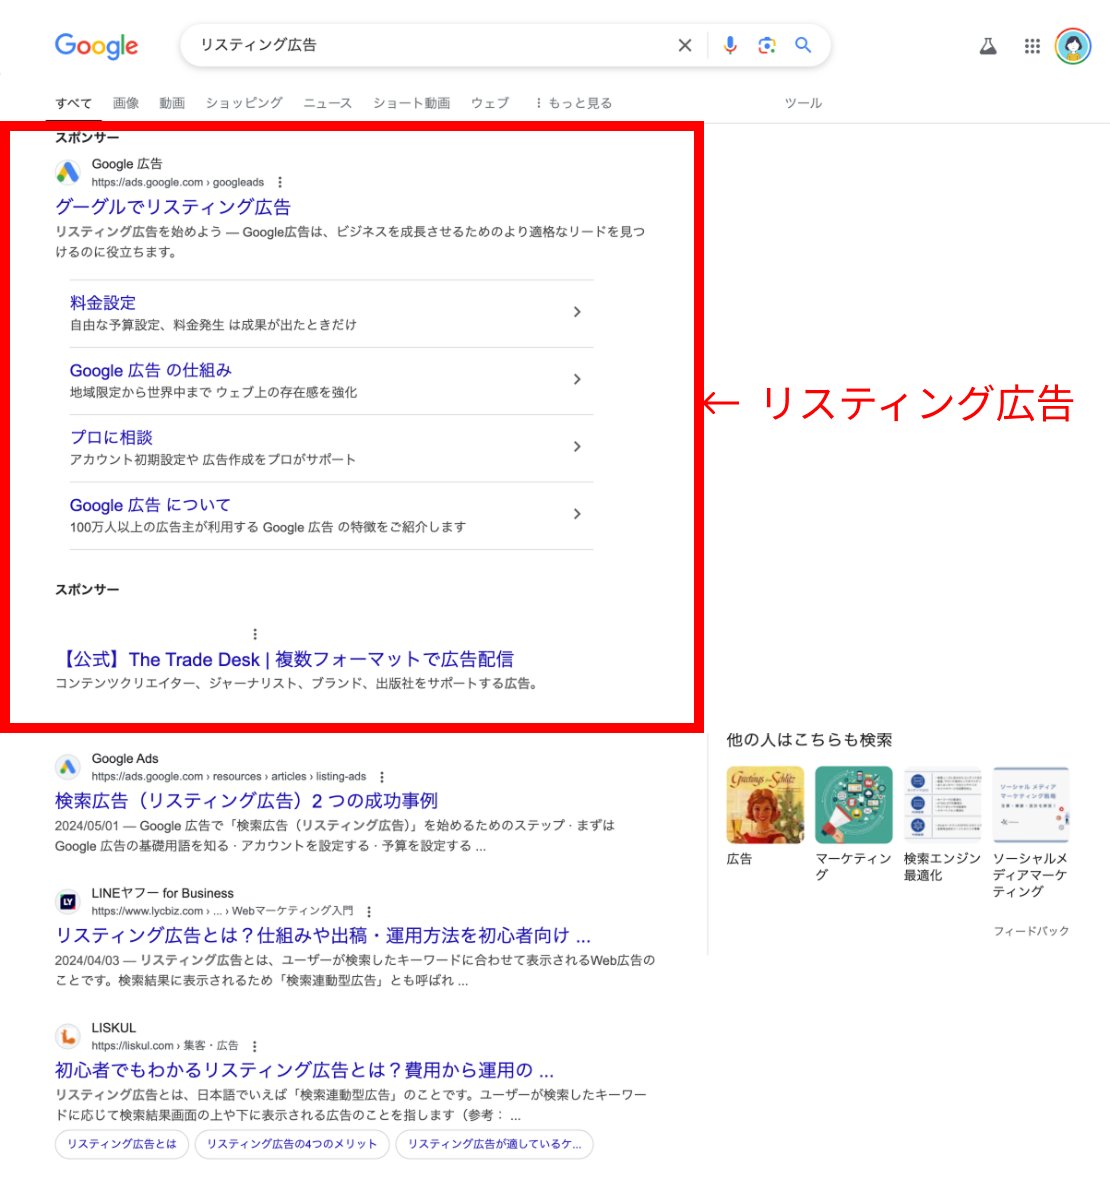
Task: Click the magnifier search icon
Action: coord(803,45)
